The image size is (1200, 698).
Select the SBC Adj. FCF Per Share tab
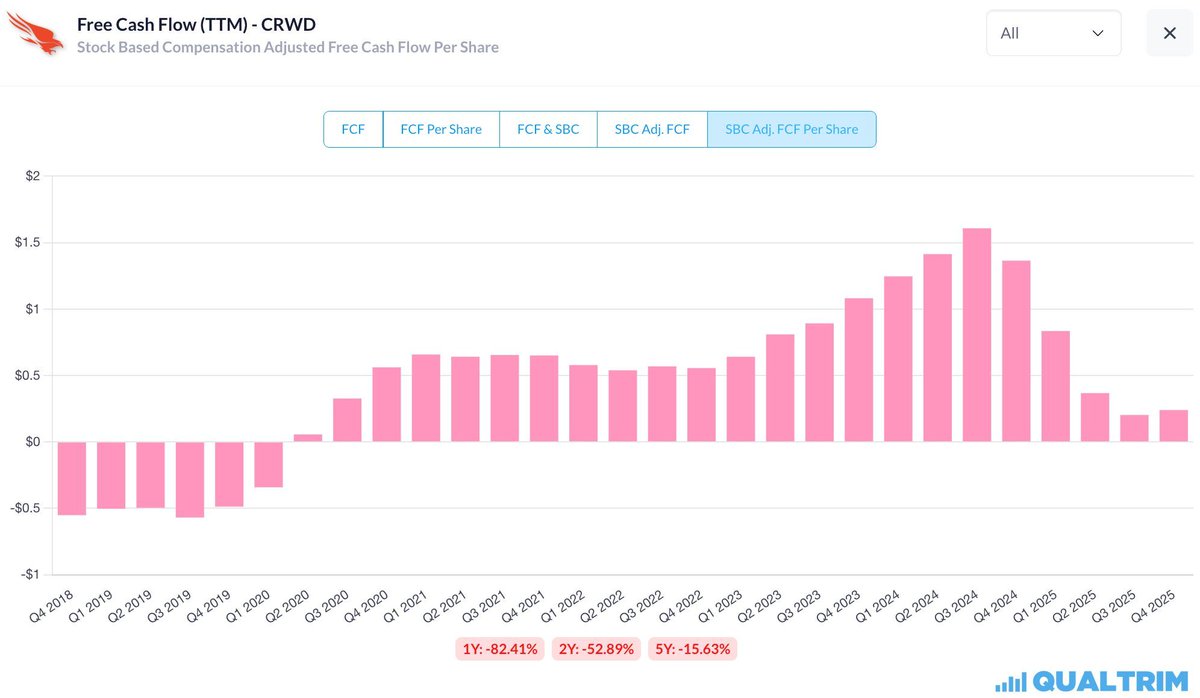(791, 129)
